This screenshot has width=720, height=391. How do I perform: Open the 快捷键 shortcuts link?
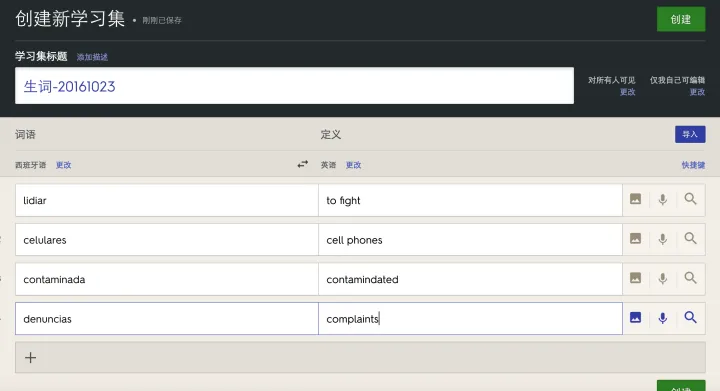(693, 165)
